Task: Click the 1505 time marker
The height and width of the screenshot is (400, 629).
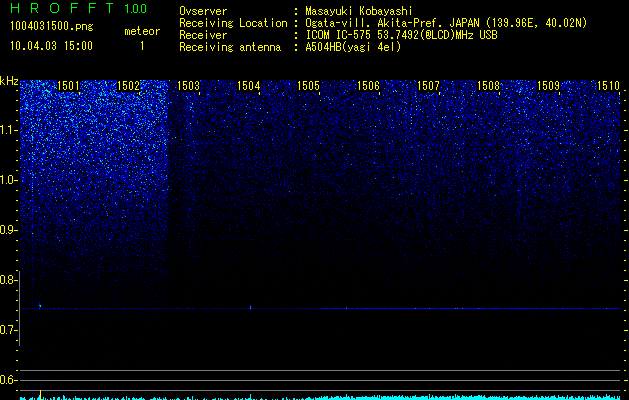Action: coord(308,85)
